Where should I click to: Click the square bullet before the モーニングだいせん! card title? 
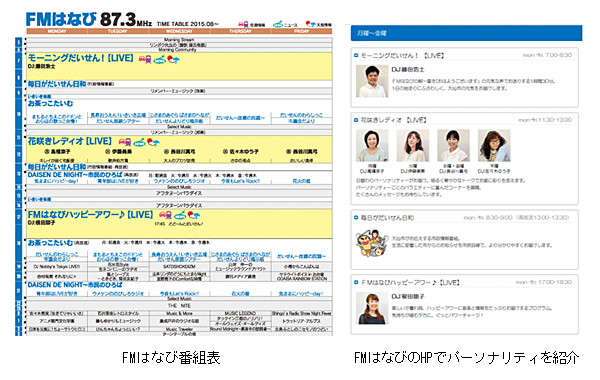tap(356, 55)
